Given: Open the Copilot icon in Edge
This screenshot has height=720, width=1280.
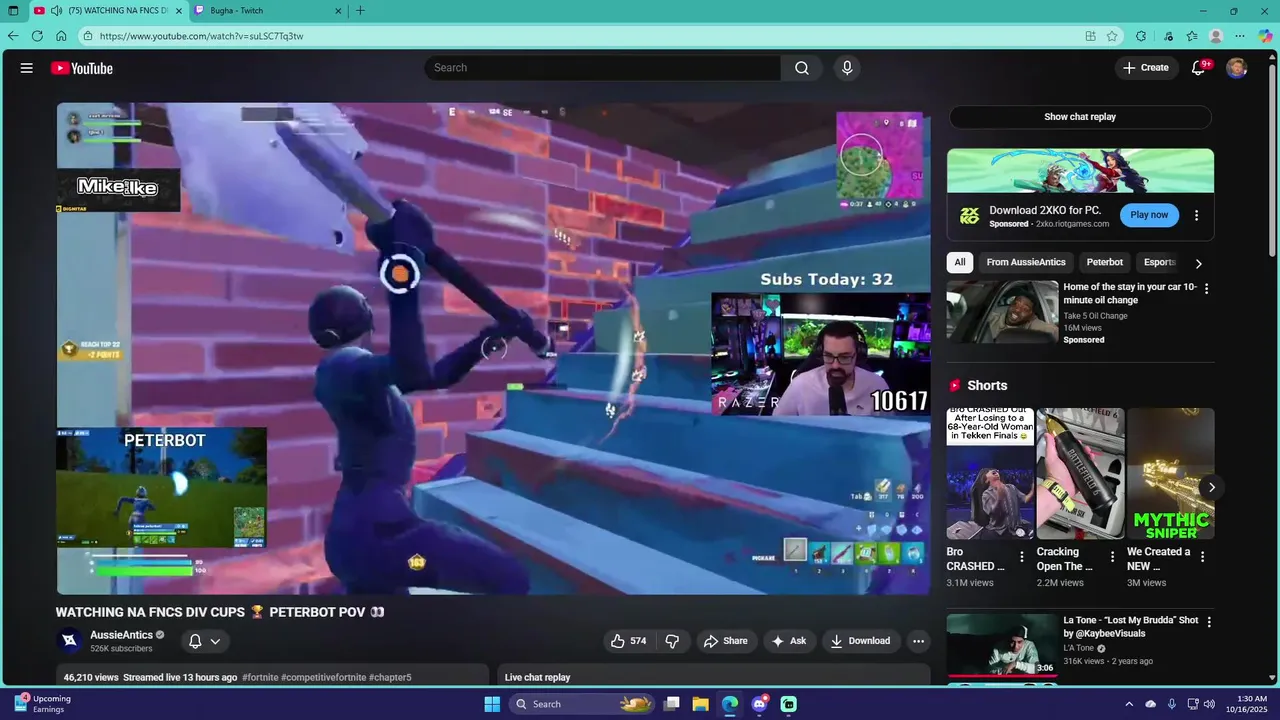Looking at the screenshot, I should tap(1265, 36).
